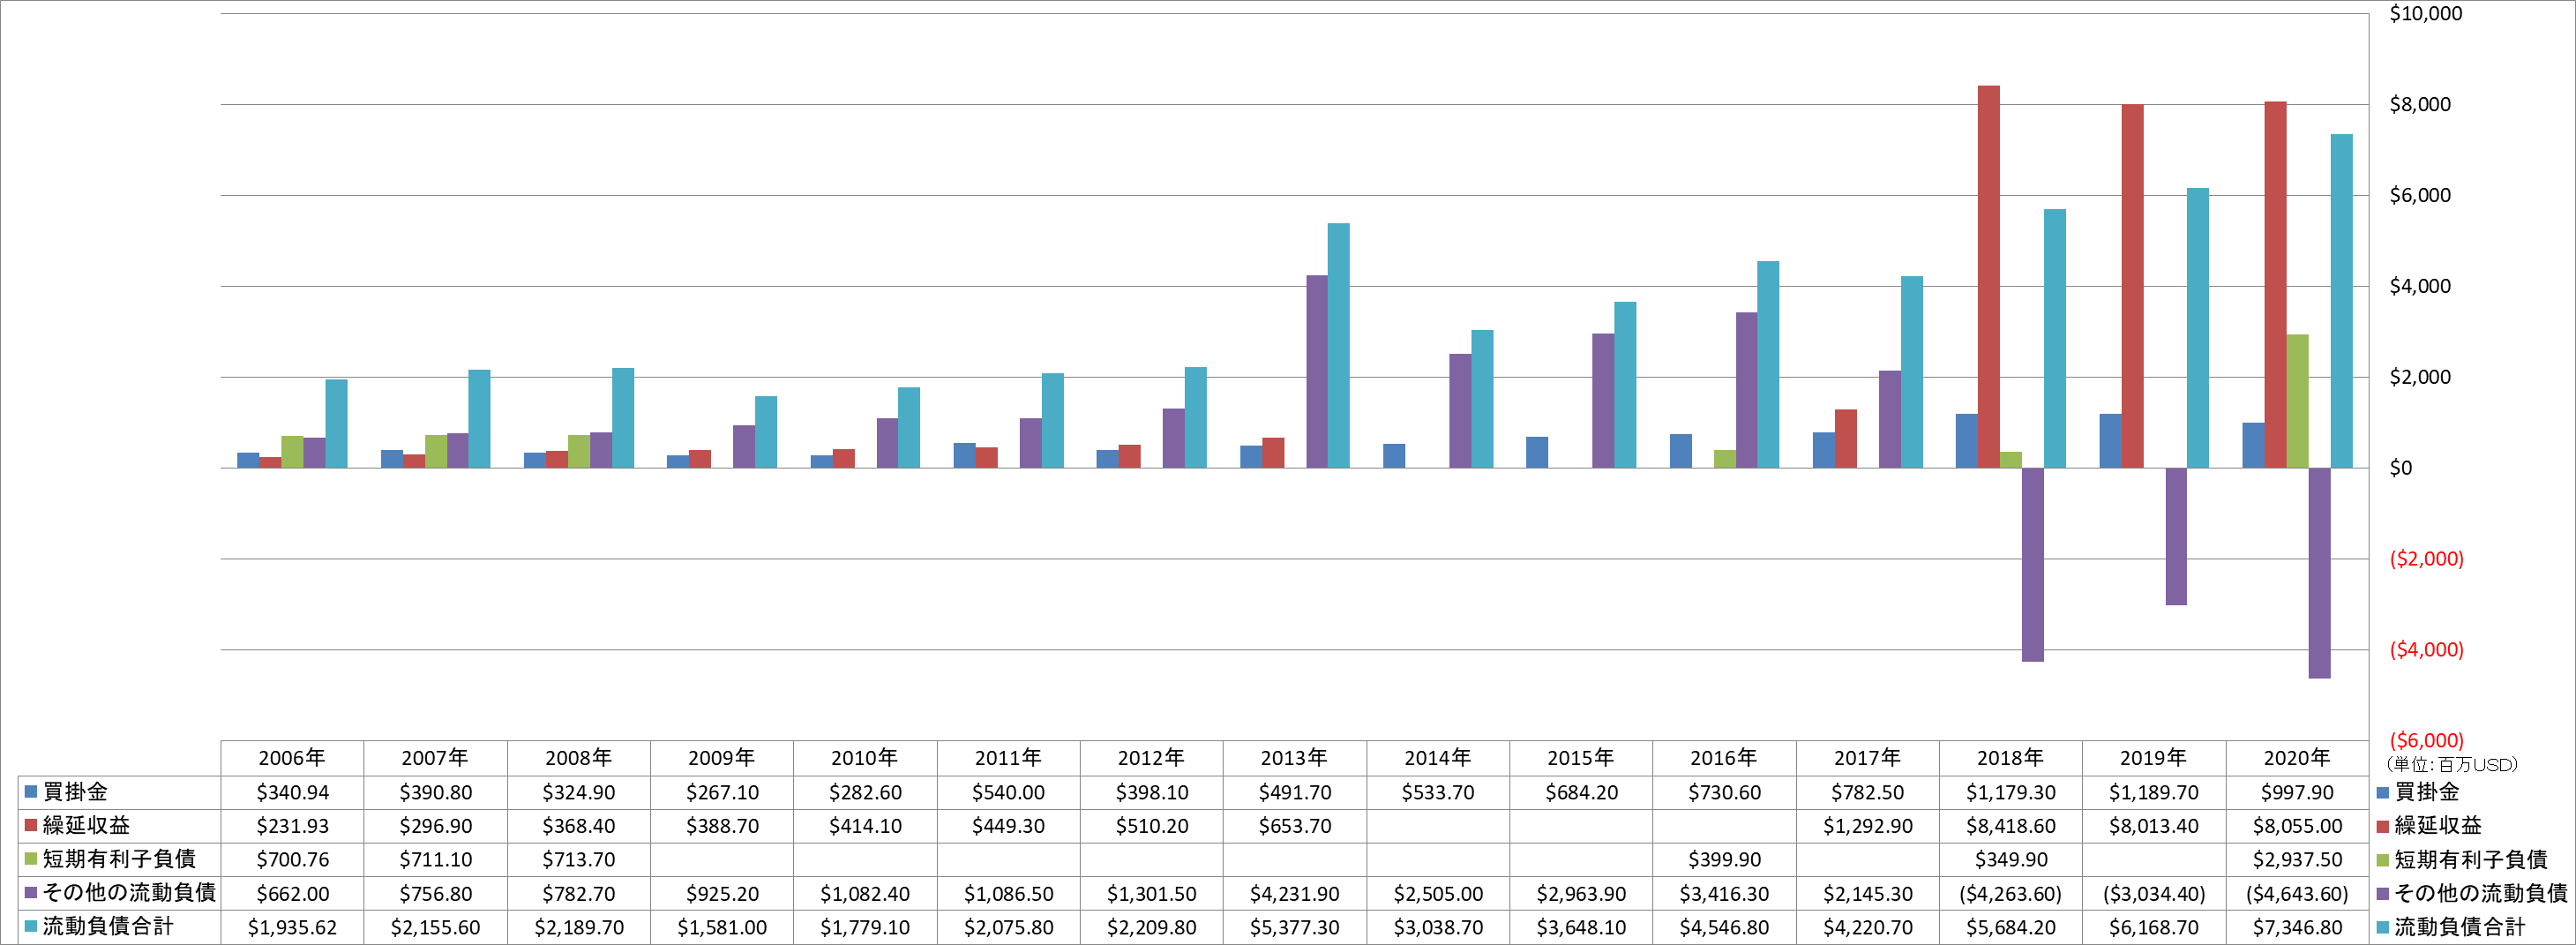
Task: Select the 買掛金 entry in the right-side legend
Action: (x=2418, y=792)
